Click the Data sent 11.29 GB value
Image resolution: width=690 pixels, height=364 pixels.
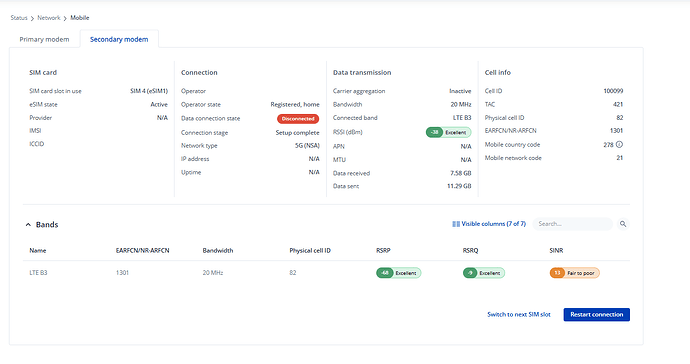pyautogui.click(x=459, y=186)
